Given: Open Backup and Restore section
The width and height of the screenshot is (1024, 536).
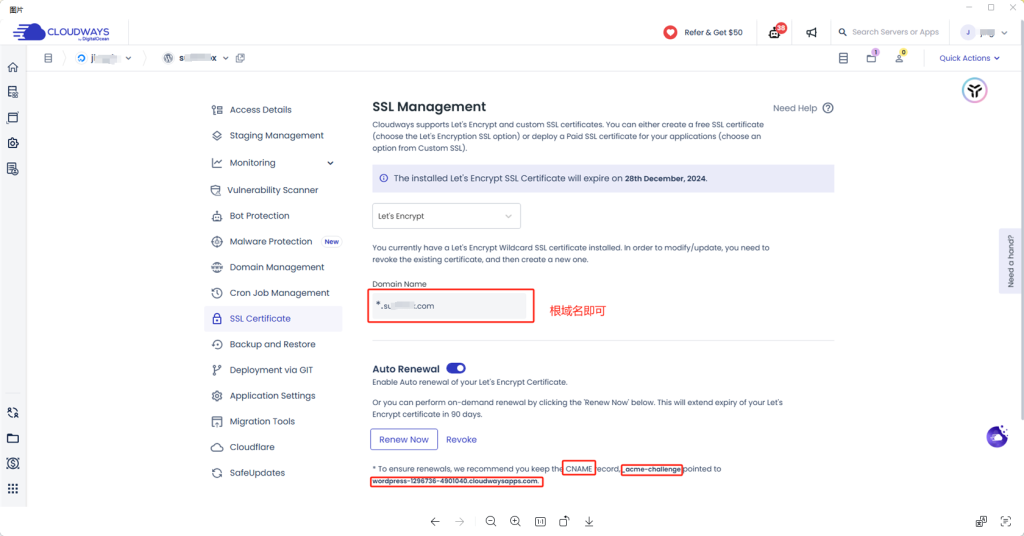Looking at the screenshot, I should click(x=273, y=344).
